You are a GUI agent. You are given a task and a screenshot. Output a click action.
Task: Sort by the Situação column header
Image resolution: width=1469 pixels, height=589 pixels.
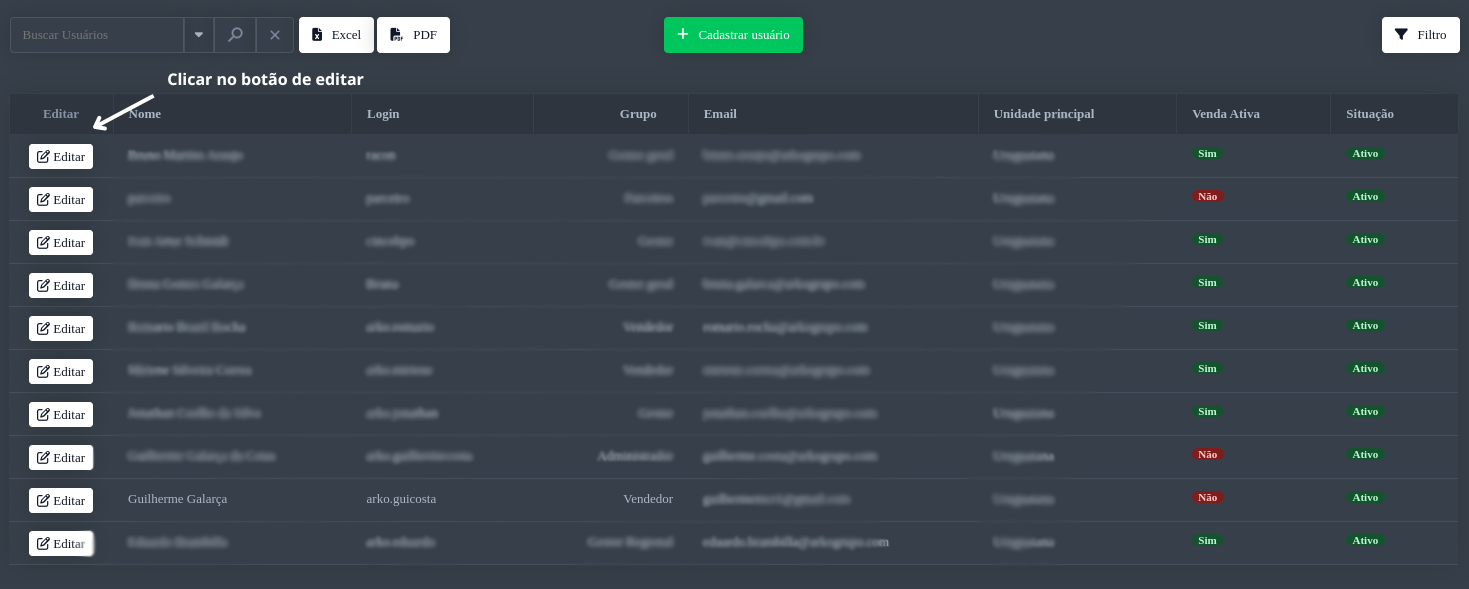1370,114
